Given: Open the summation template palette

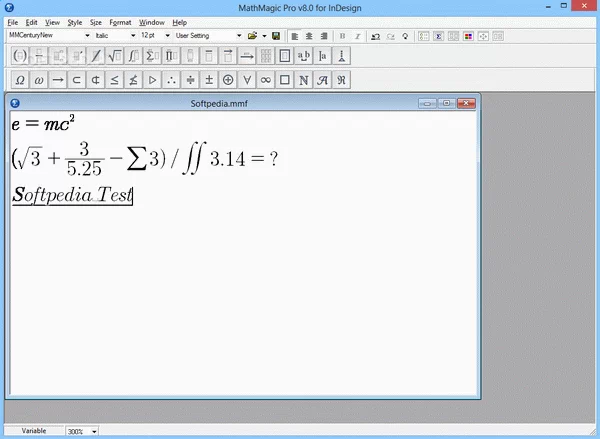Looking at the screenshot, I should [x=152, y=56].
